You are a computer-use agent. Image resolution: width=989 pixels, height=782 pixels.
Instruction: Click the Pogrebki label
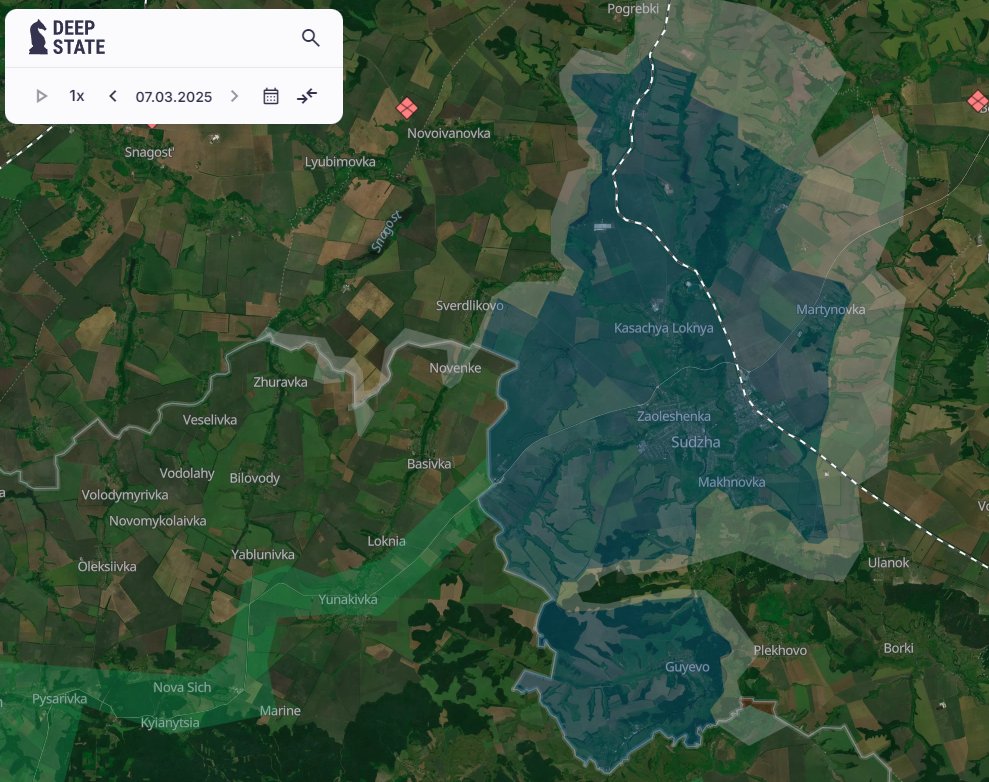(633, 9)
